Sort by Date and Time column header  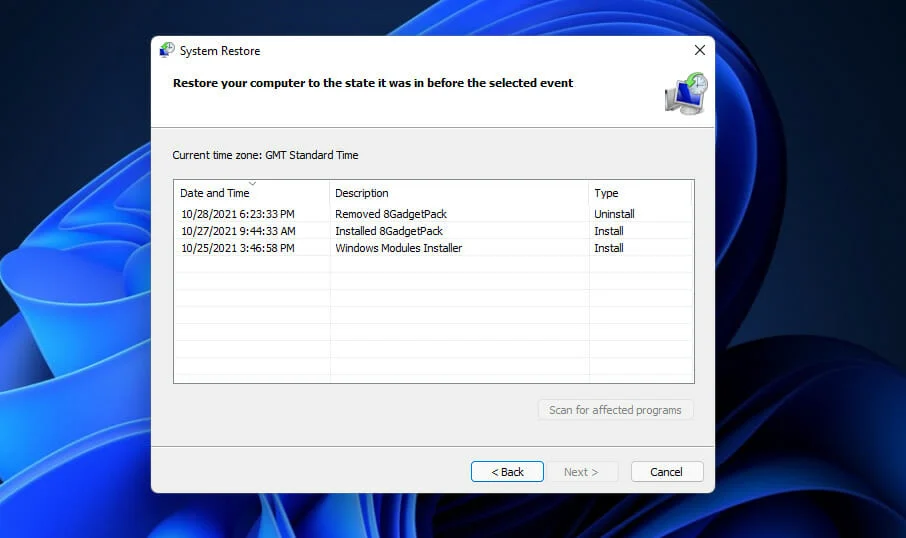coord(251,193)
